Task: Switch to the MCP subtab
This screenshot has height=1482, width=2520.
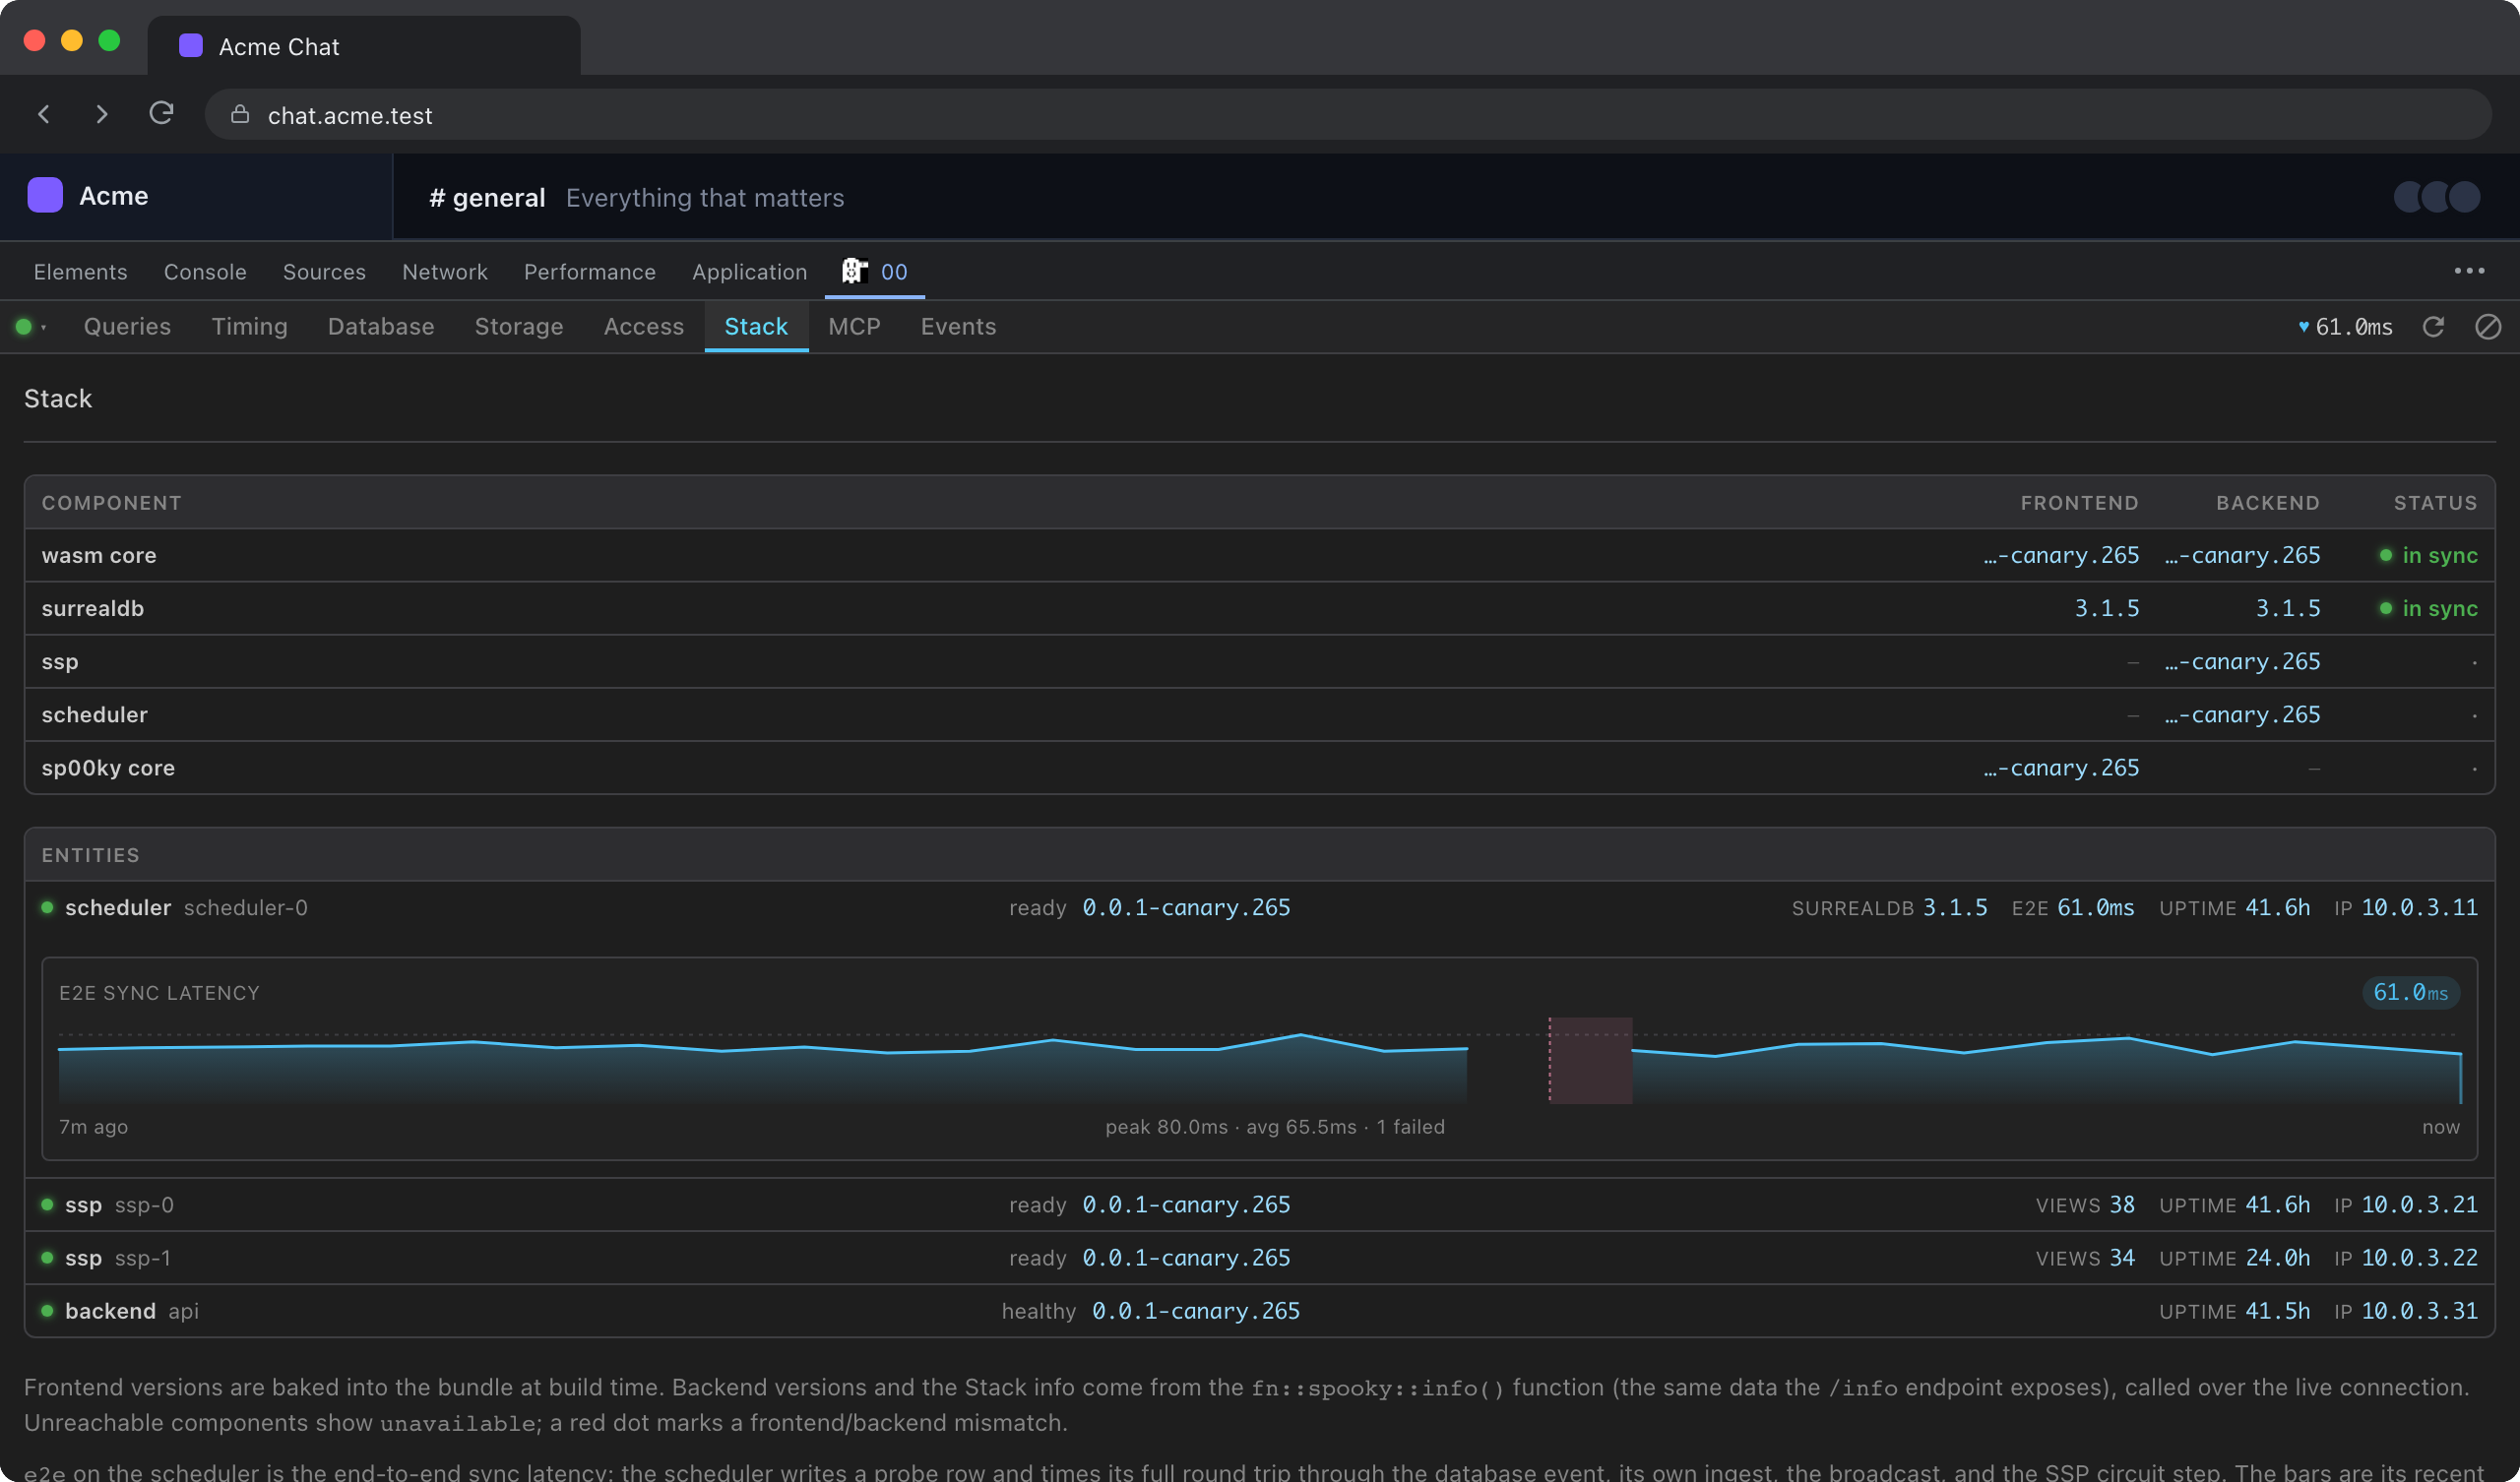Action: tap(854, 327)
